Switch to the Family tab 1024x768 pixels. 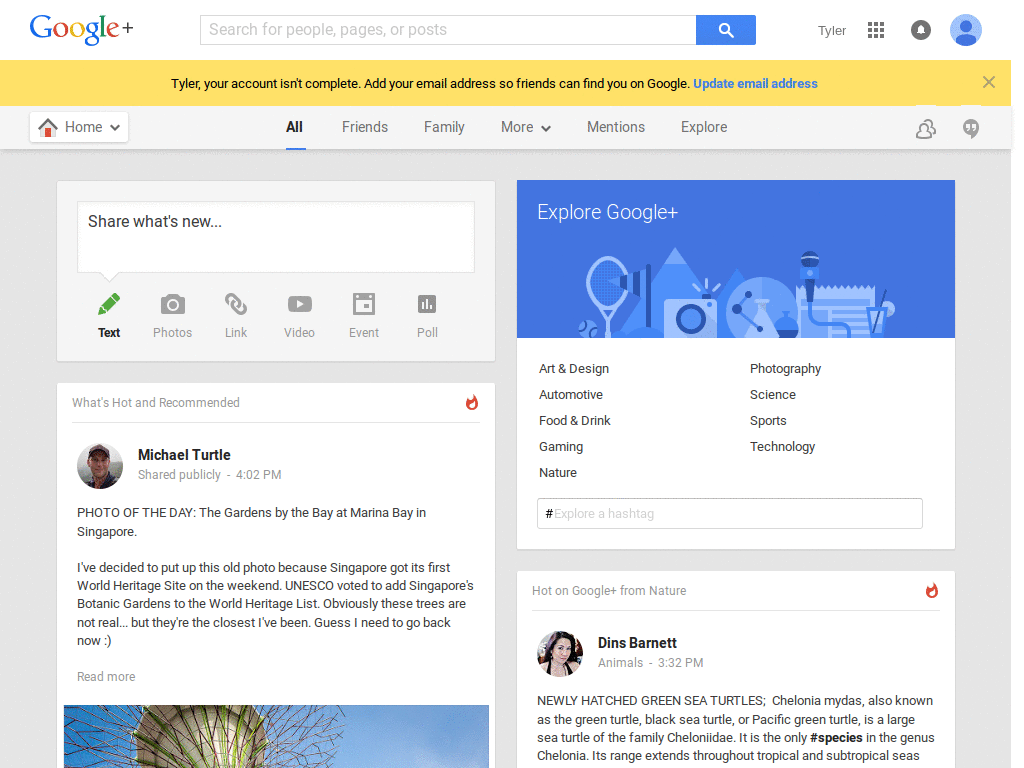444,127
